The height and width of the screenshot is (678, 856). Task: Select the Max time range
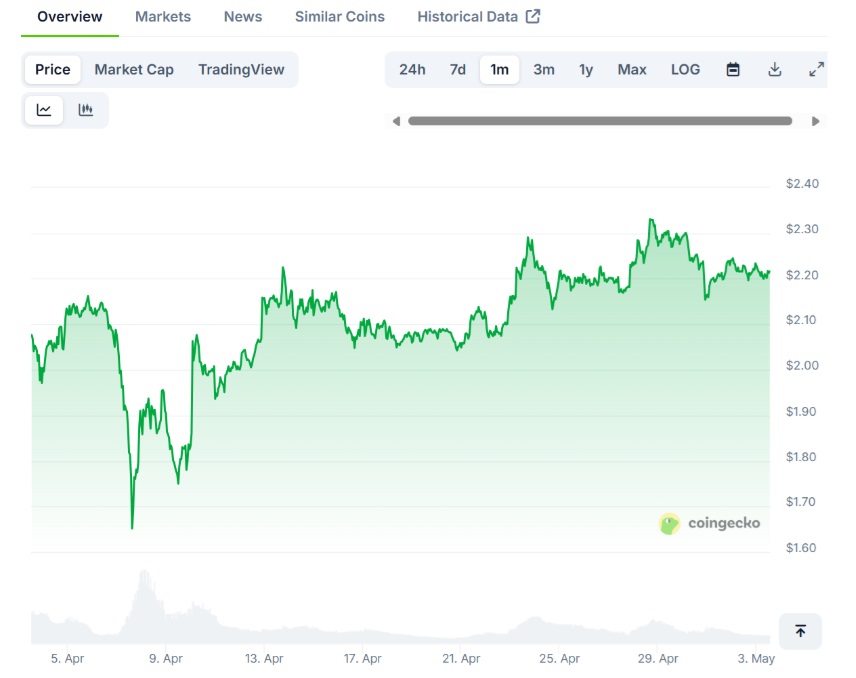click(631, 70)
